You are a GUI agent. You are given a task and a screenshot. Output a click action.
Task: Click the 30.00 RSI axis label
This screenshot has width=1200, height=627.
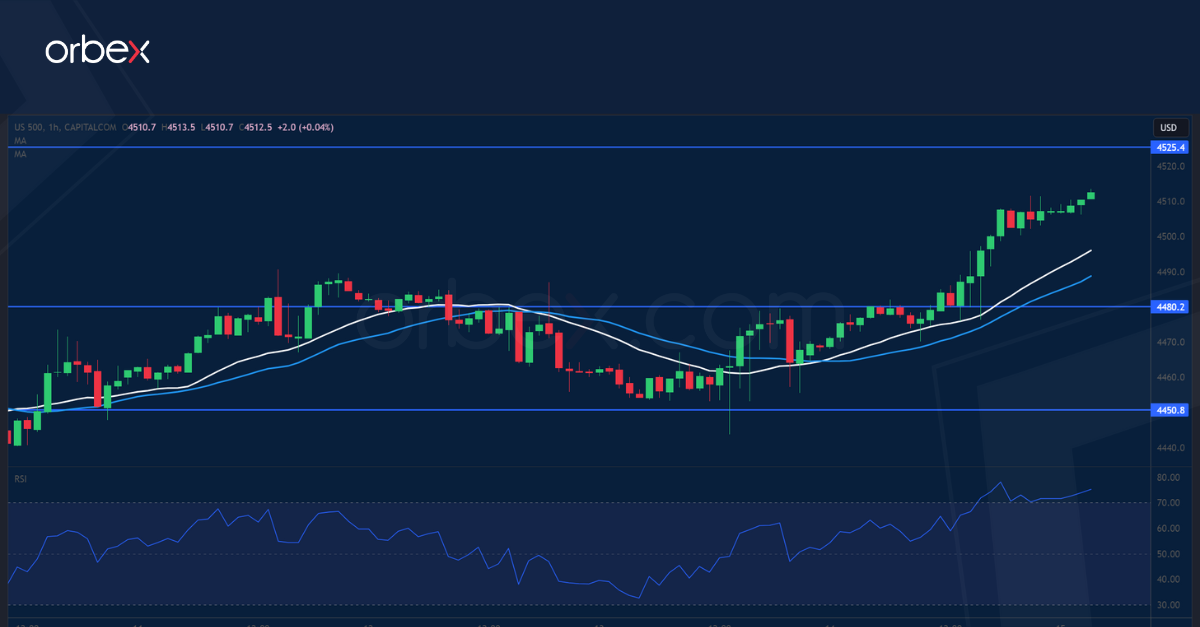(1171, 605)
